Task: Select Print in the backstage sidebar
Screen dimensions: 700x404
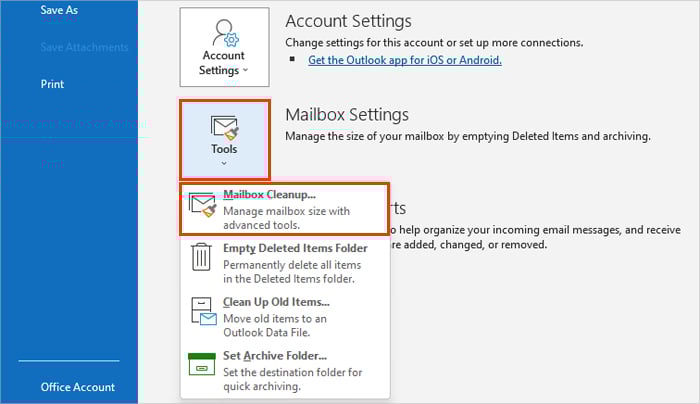Action: (53, 85)
